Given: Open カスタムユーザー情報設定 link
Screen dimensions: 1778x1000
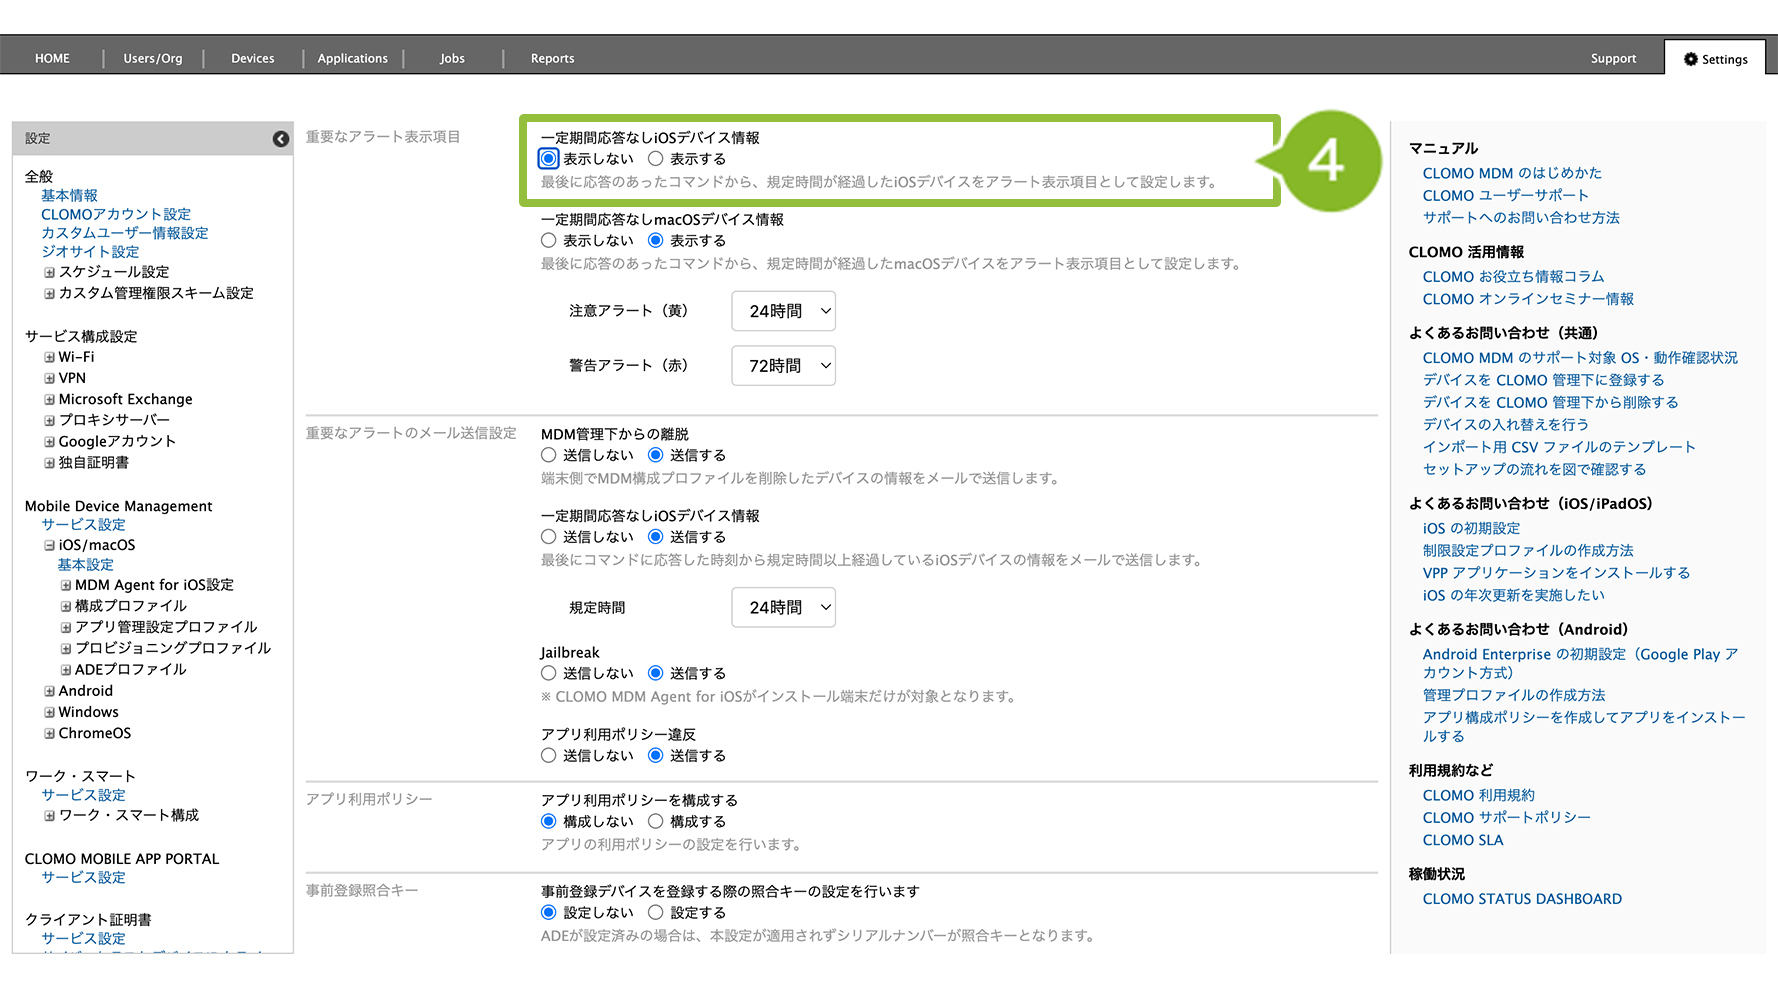Looking at the screenshot, I should pos(125,233).
